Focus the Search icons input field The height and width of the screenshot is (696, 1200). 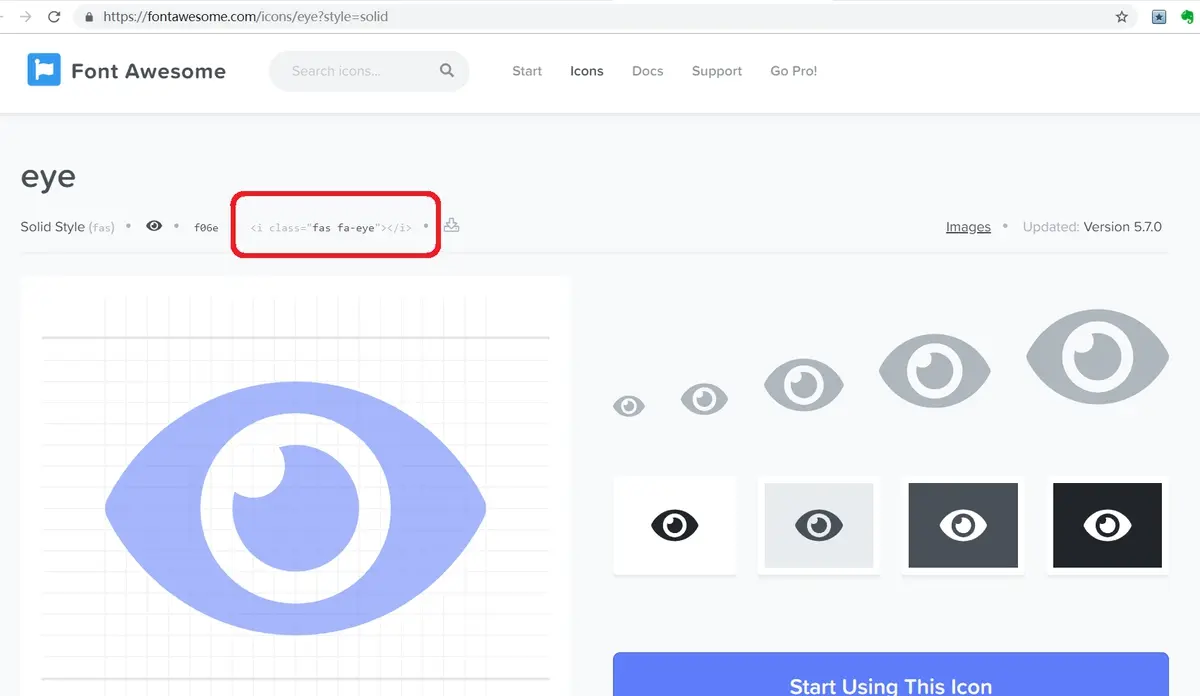click(369, 71)
